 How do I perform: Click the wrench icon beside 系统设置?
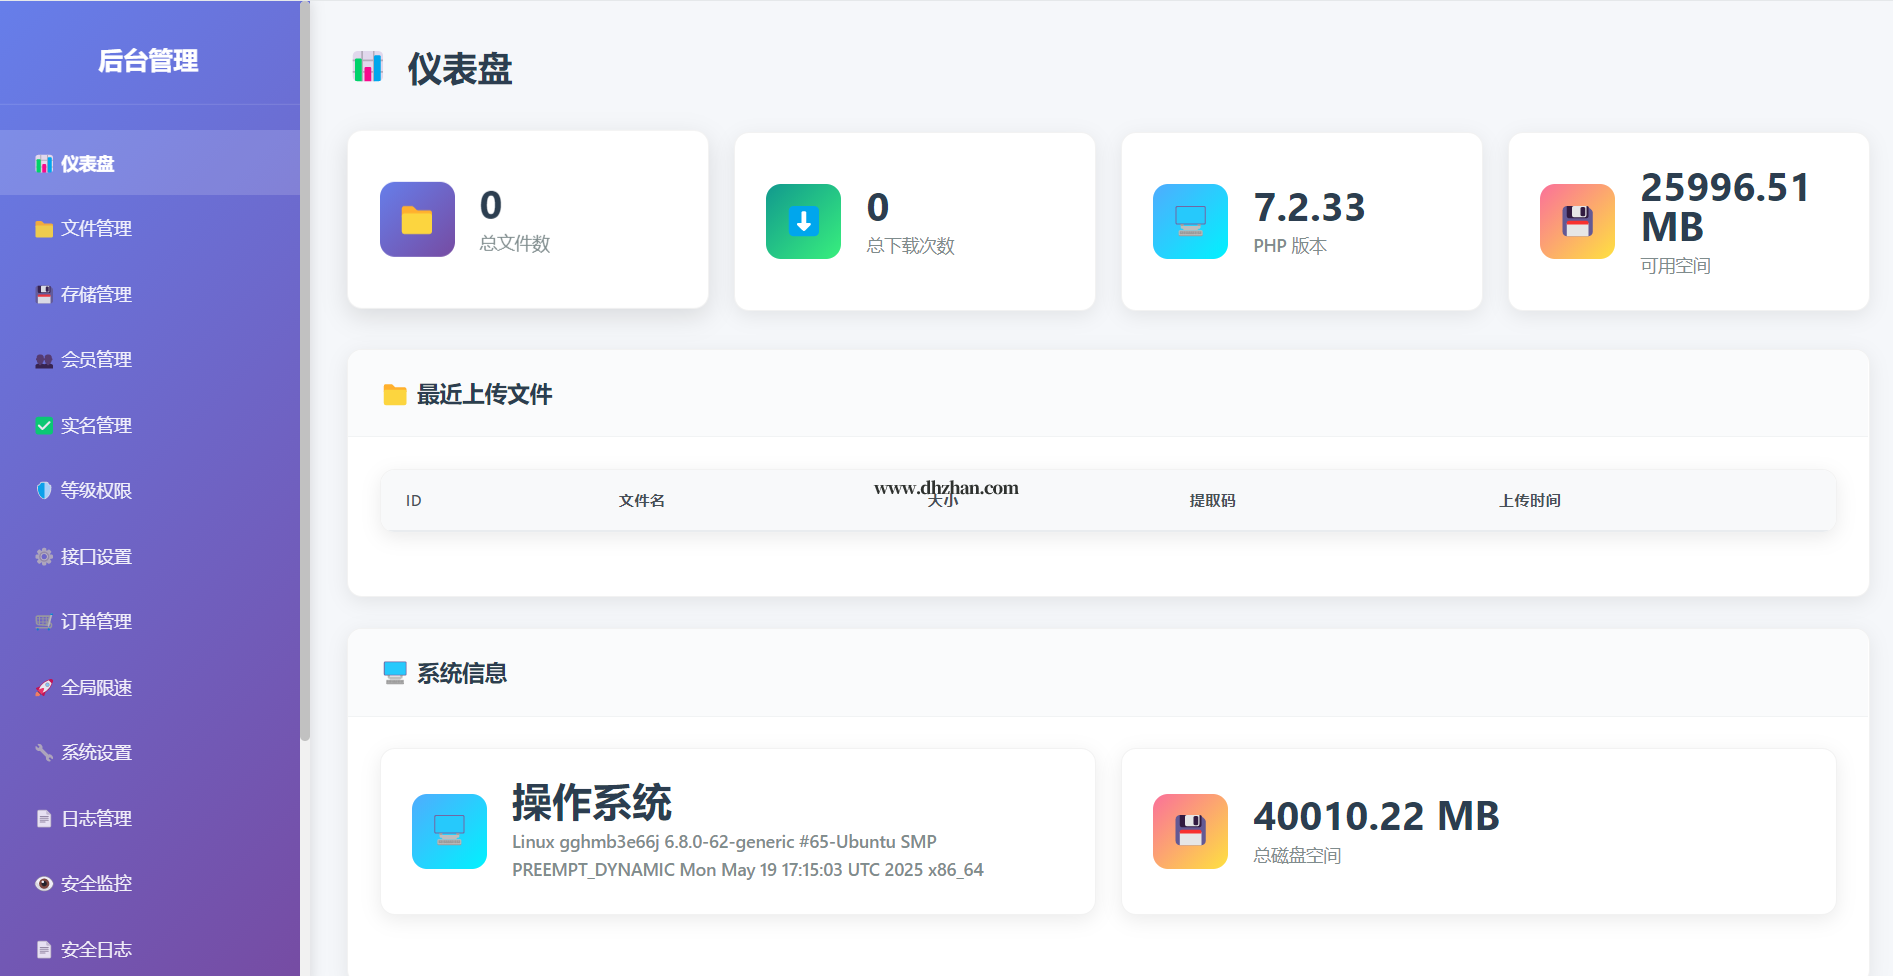[44, 753]
